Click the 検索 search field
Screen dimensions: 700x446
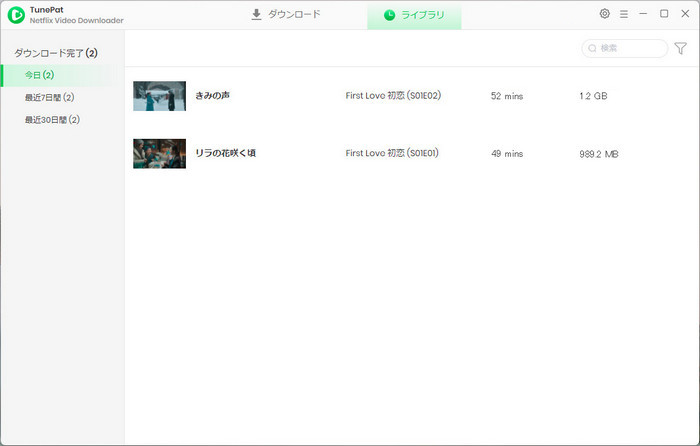coord(625,48)
